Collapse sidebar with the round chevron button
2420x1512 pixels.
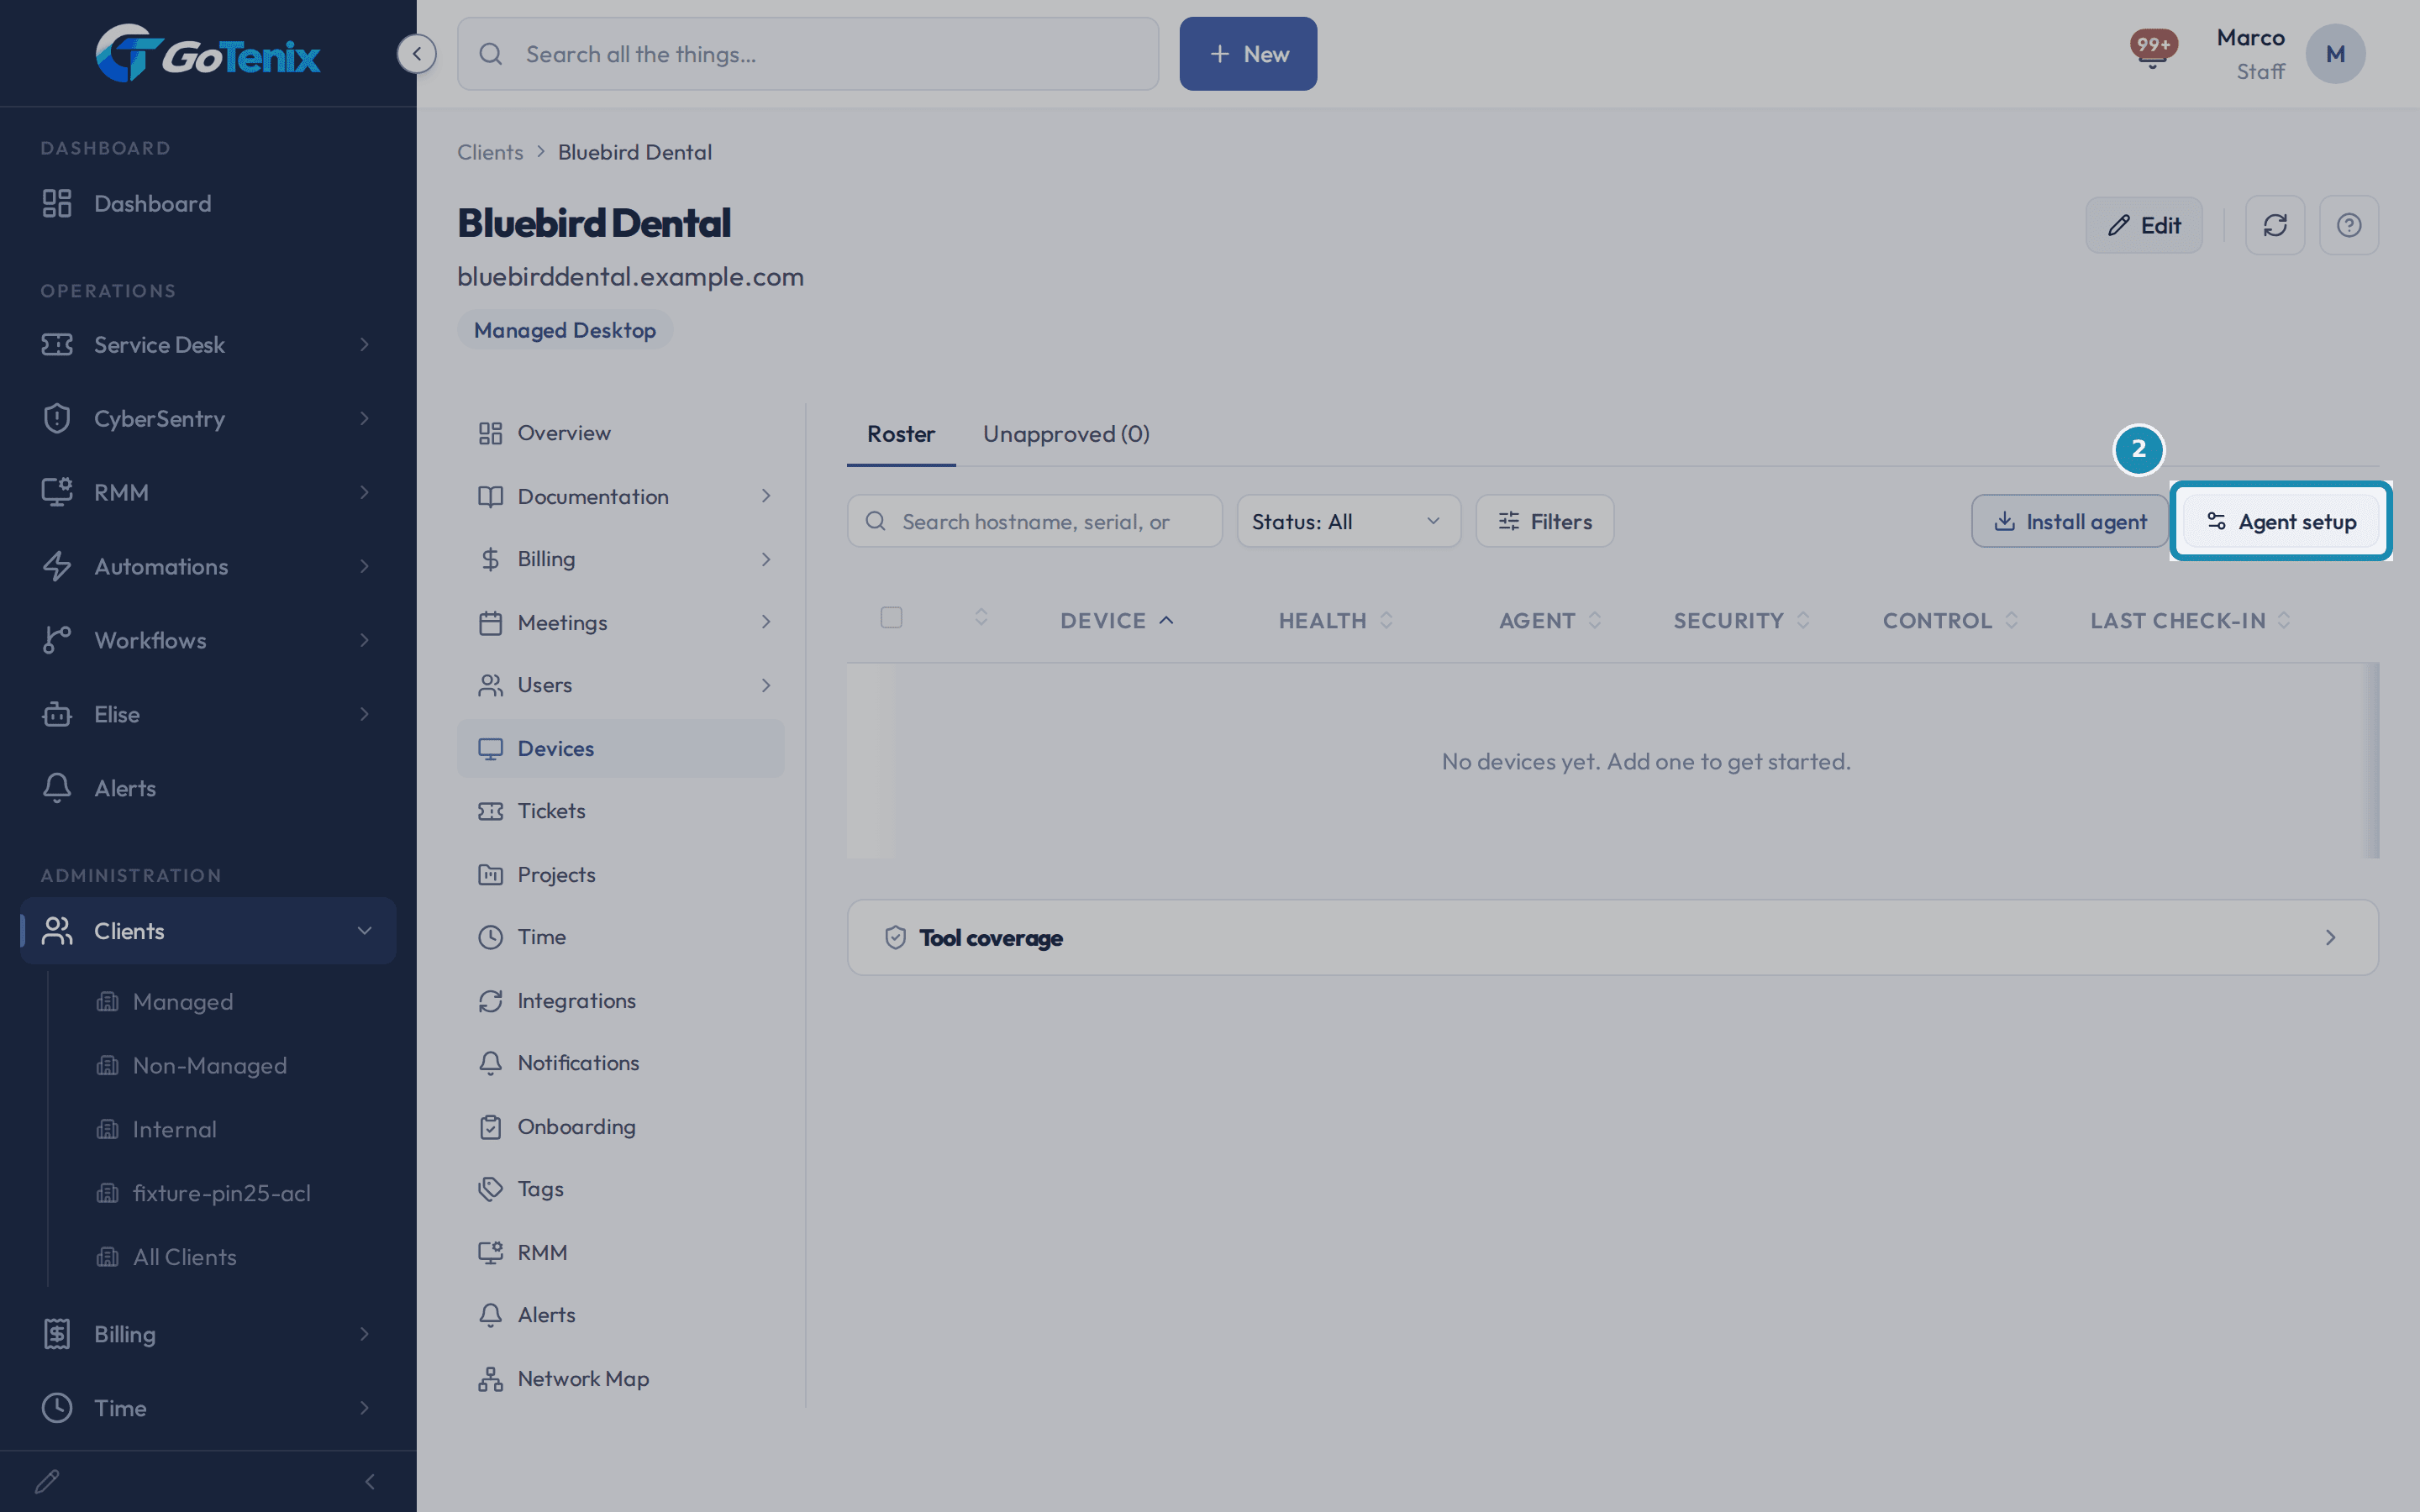(x=416, y=53)
